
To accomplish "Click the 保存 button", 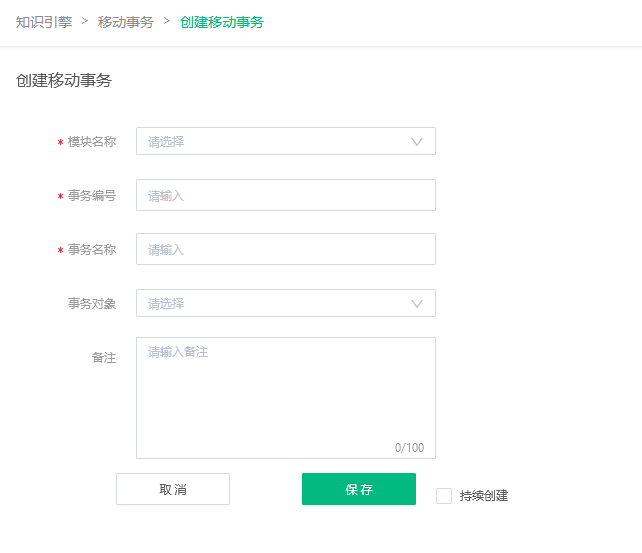I will click(359, 489).
